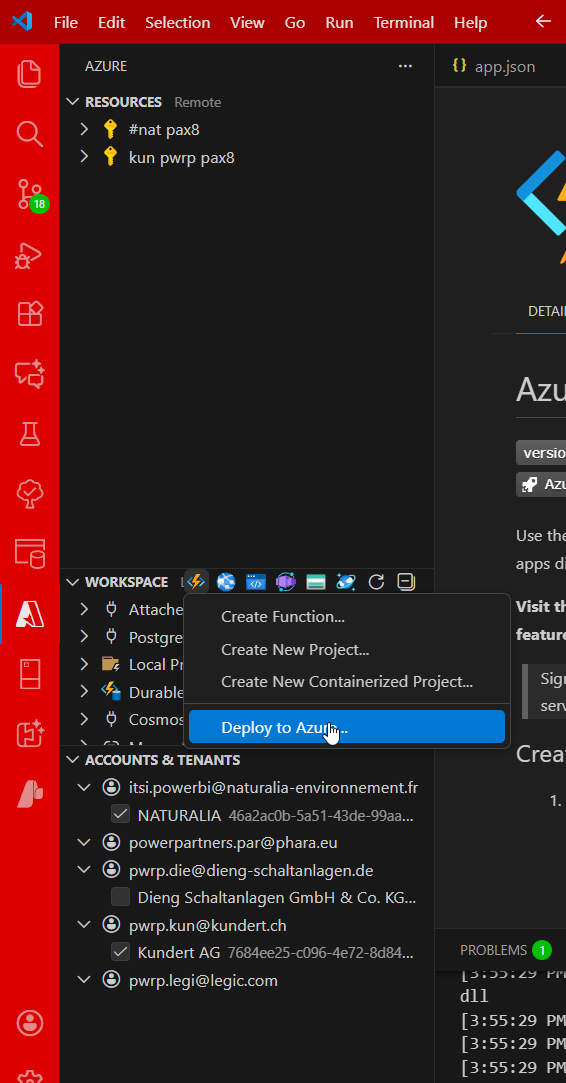Check the Dieng Schaltanlagen GmbH tenant checkbox
The height and width of the screenshot is (1083, 566).
point(120,897)
